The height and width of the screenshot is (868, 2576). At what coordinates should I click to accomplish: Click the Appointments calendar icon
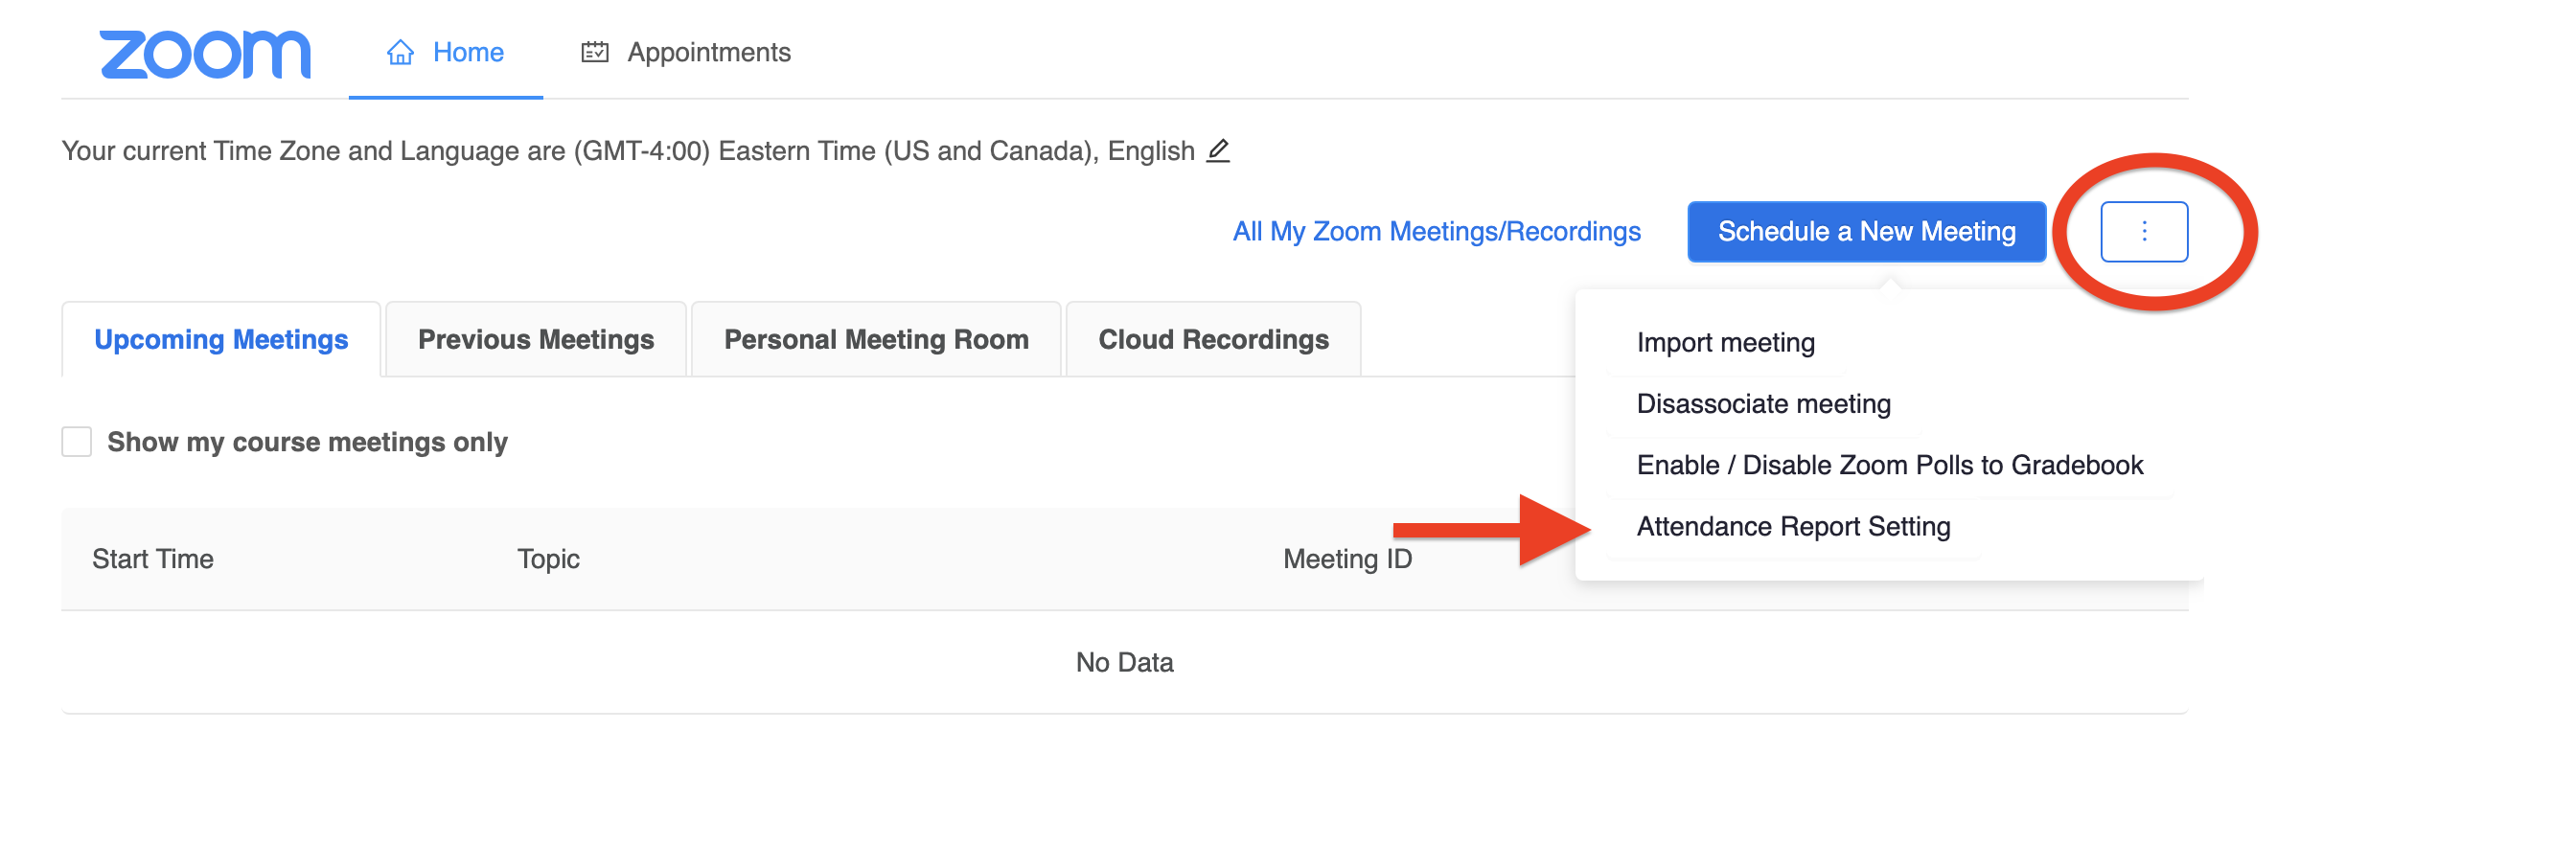click(x=594, y=51)
